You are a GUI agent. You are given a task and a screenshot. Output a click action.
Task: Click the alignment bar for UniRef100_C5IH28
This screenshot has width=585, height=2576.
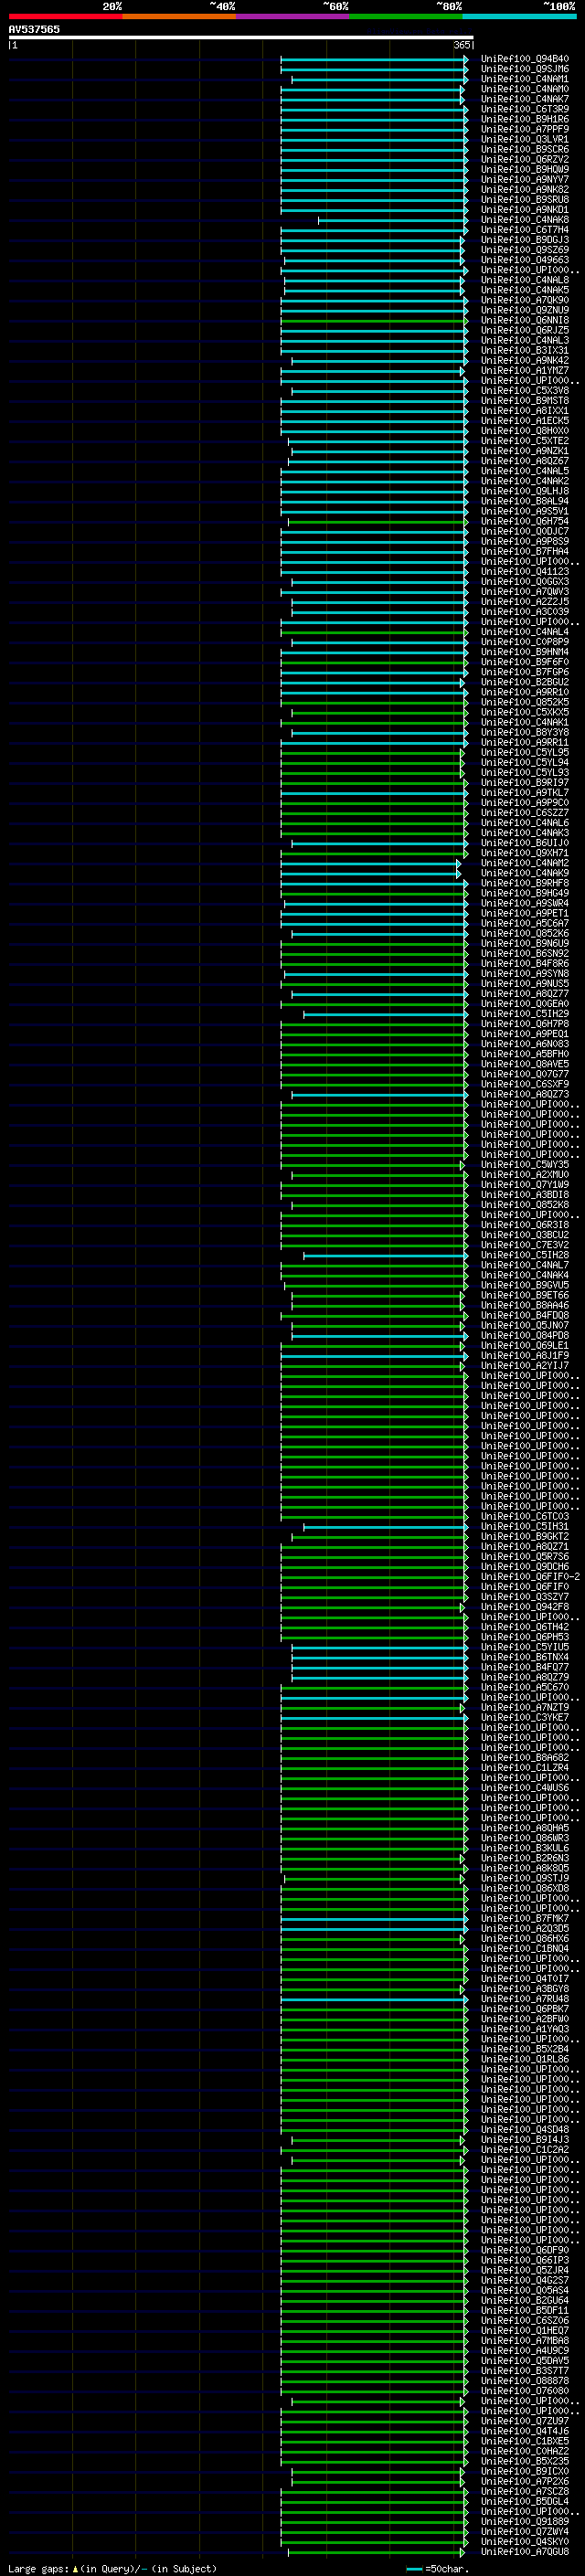[386, 1255]
